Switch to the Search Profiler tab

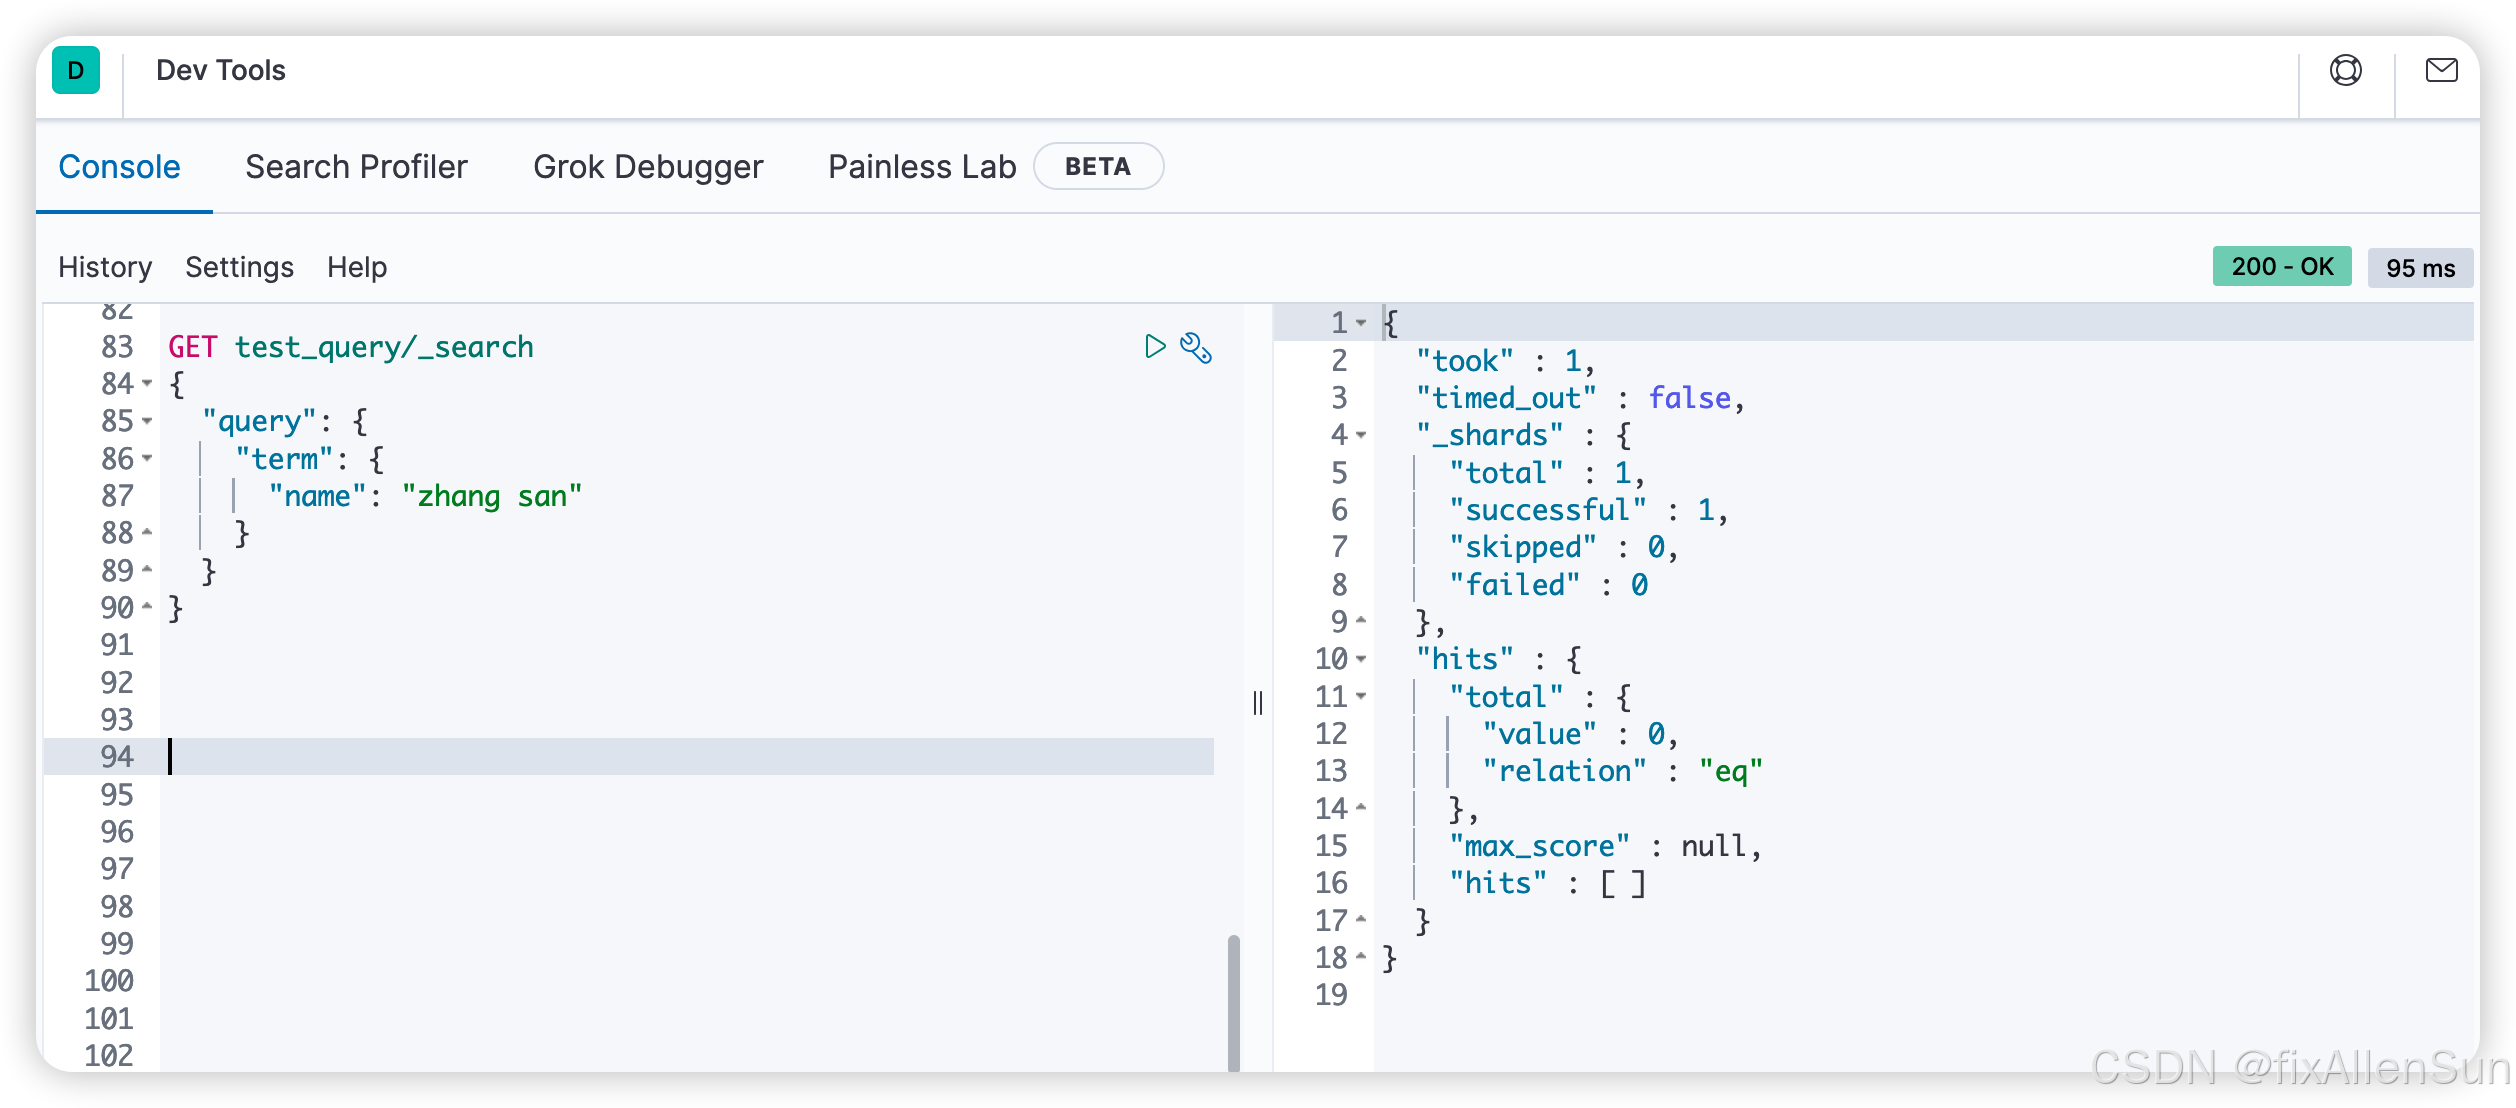(x=356, y=166)
